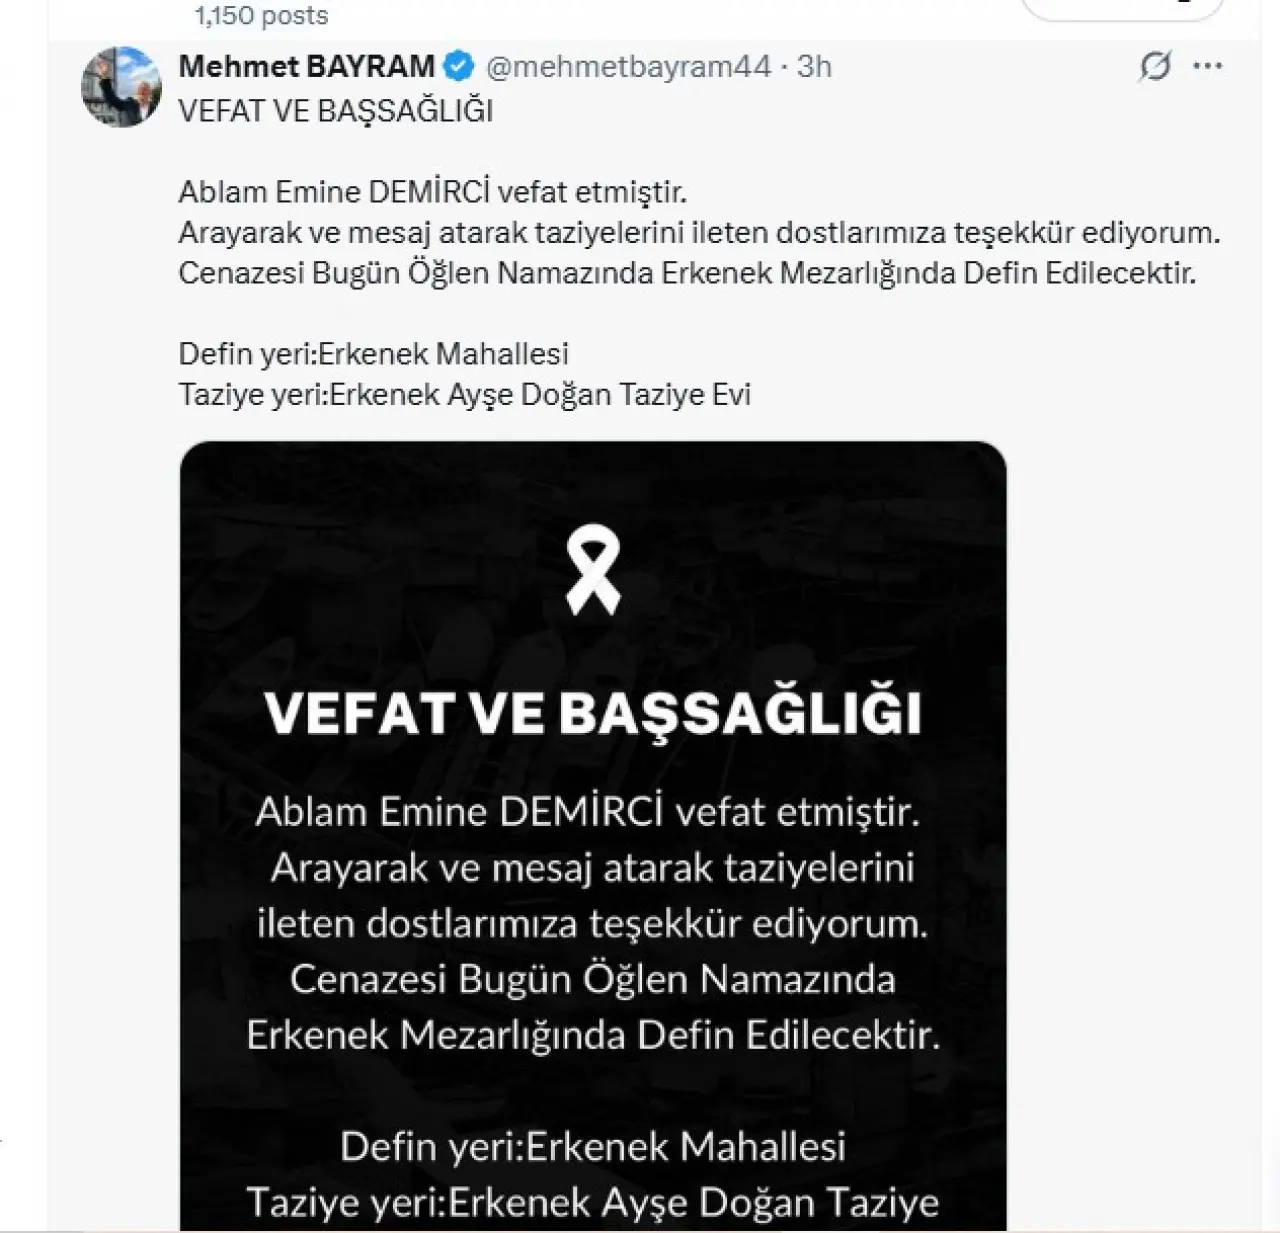The height and width of the screenshot is (1233, 1280).
Task: Open the Grok explain-this-post icon
Action: [1155, 67]
